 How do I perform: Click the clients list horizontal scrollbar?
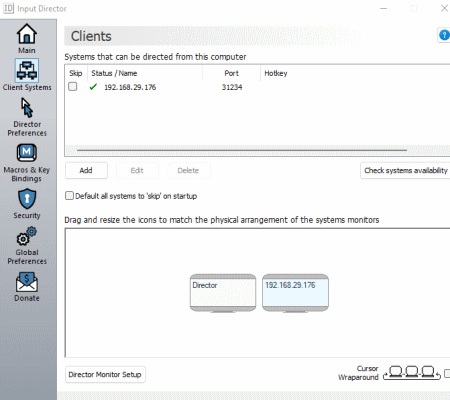tap(242, 150)
